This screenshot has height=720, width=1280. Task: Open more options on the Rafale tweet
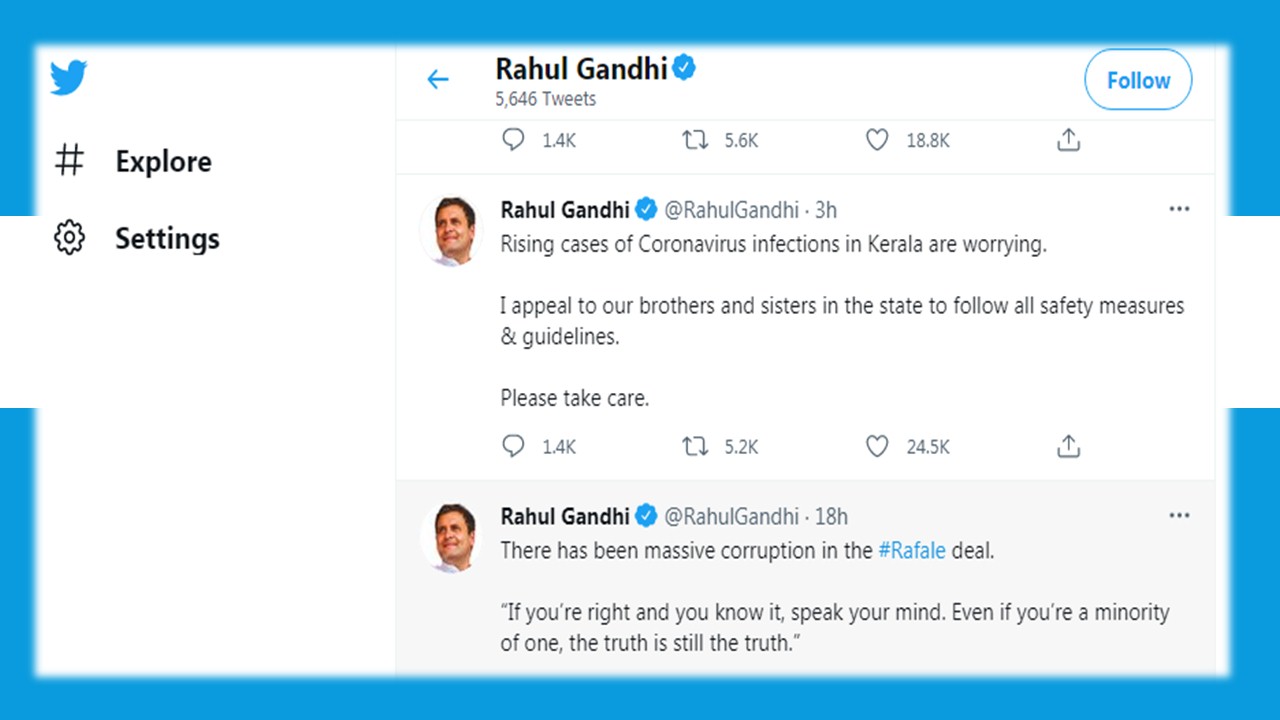1179,514
